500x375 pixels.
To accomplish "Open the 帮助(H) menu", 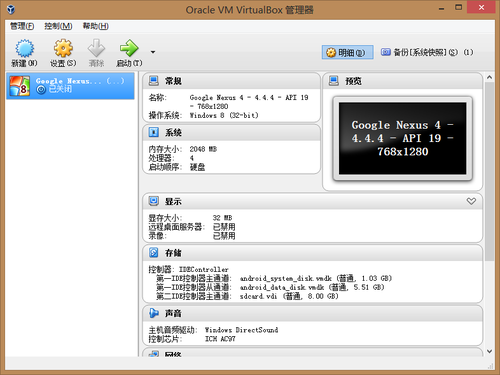I will pos(96,26).
